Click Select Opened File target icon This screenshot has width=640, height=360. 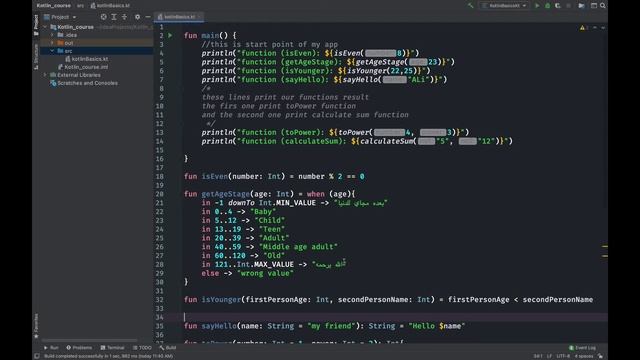[104, 17]
